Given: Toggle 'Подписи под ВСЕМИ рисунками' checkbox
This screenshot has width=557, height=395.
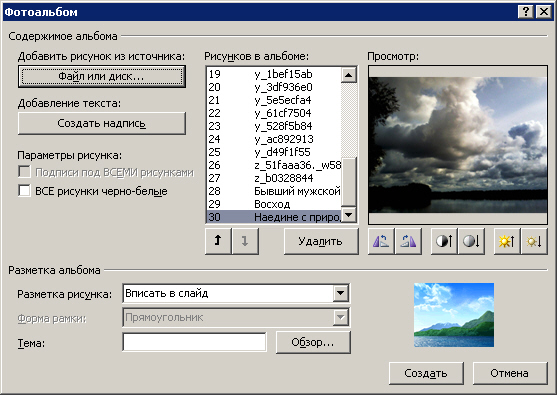Looking at the screenshot, I should (x=24, y=172).
